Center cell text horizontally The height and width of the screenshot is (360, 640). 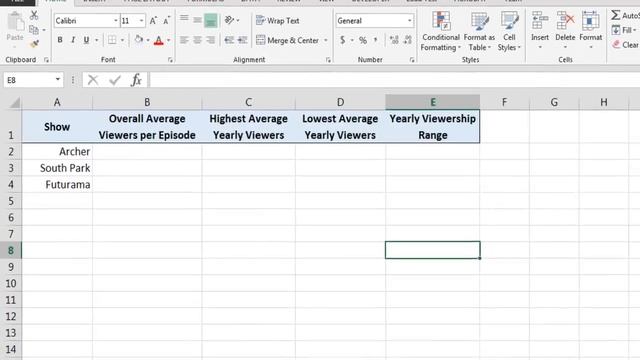[198, 40]
